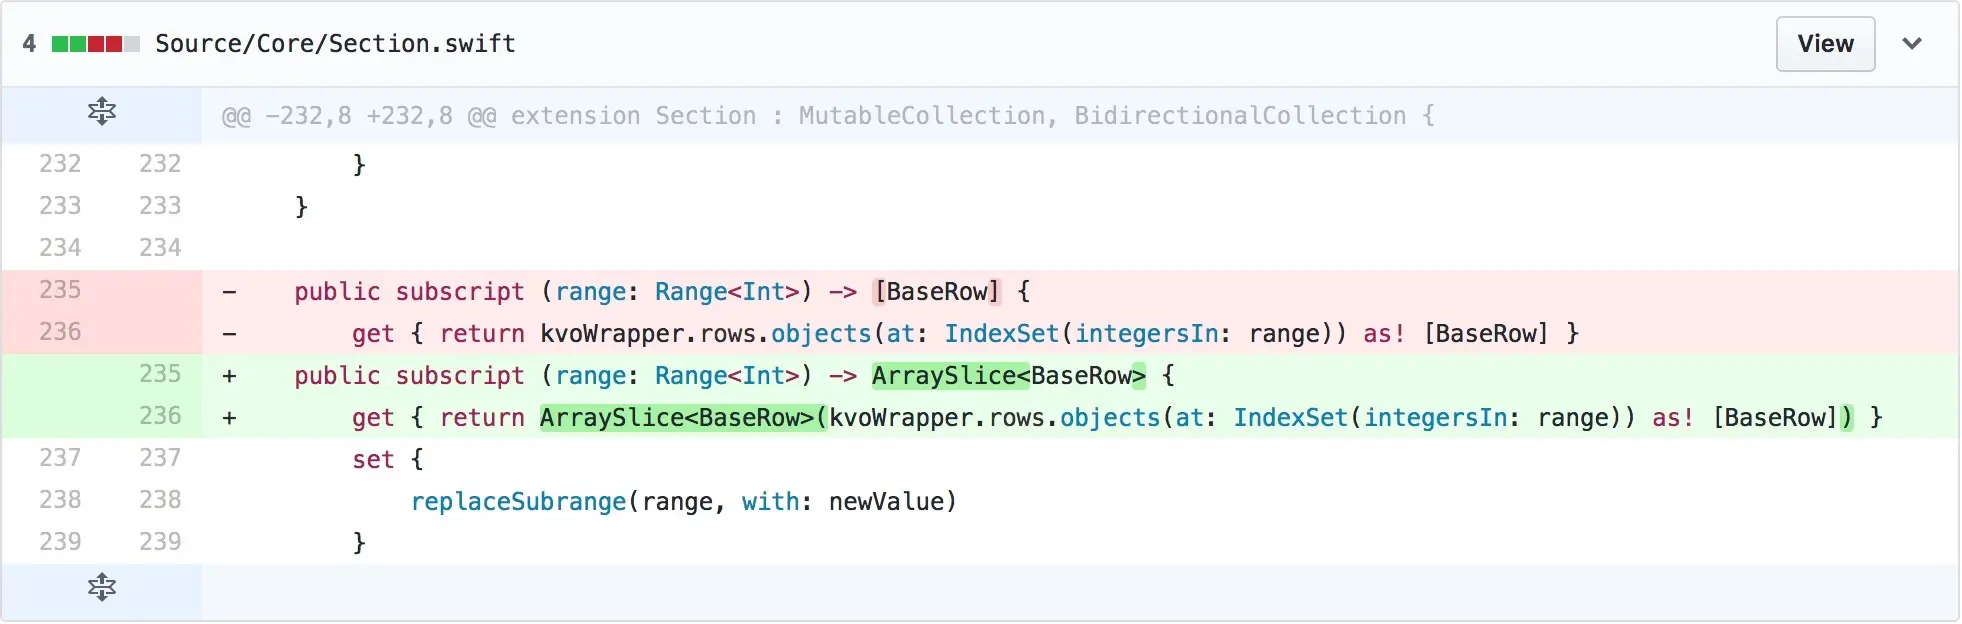This screenshot has width=1962, height=624.
Task: Click the Source/Core/Section.swift file name
Action: 335,44
